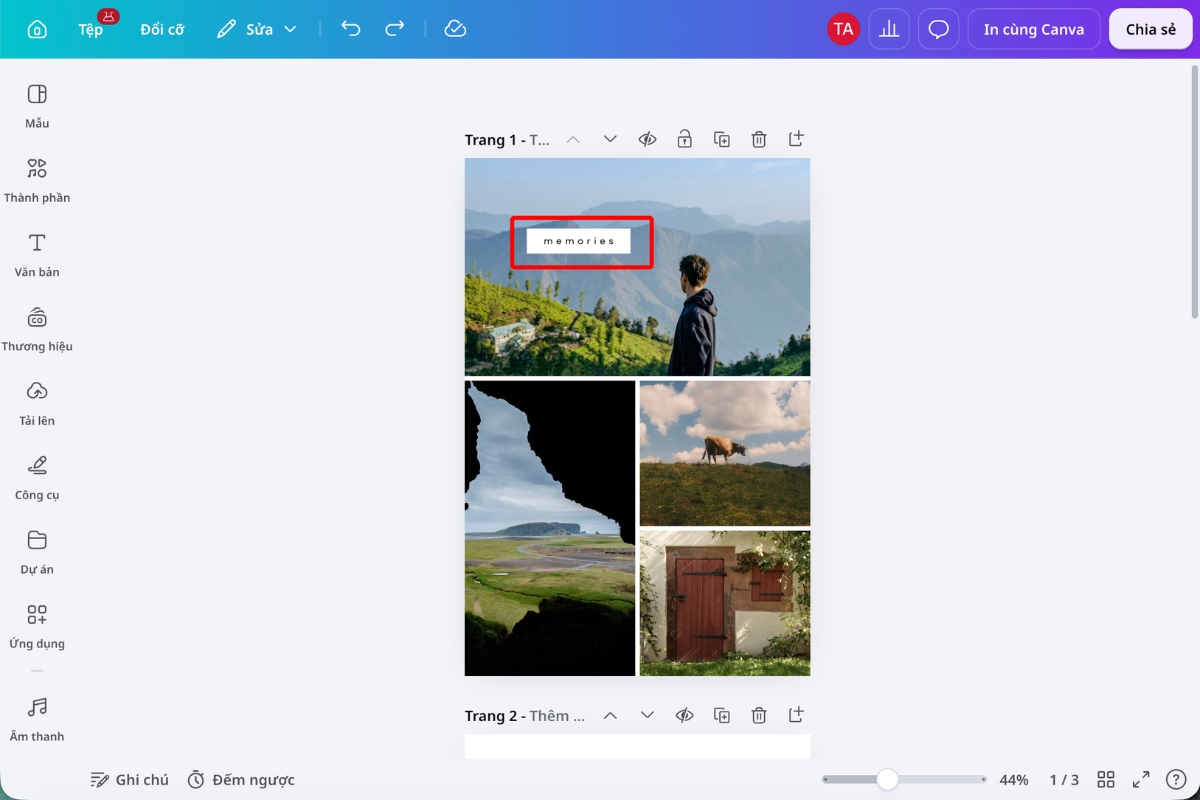Open Ghi chú notes
The width and height of the screenshot is (1200, 800).
pyautogui.click(x=130, y=779)
